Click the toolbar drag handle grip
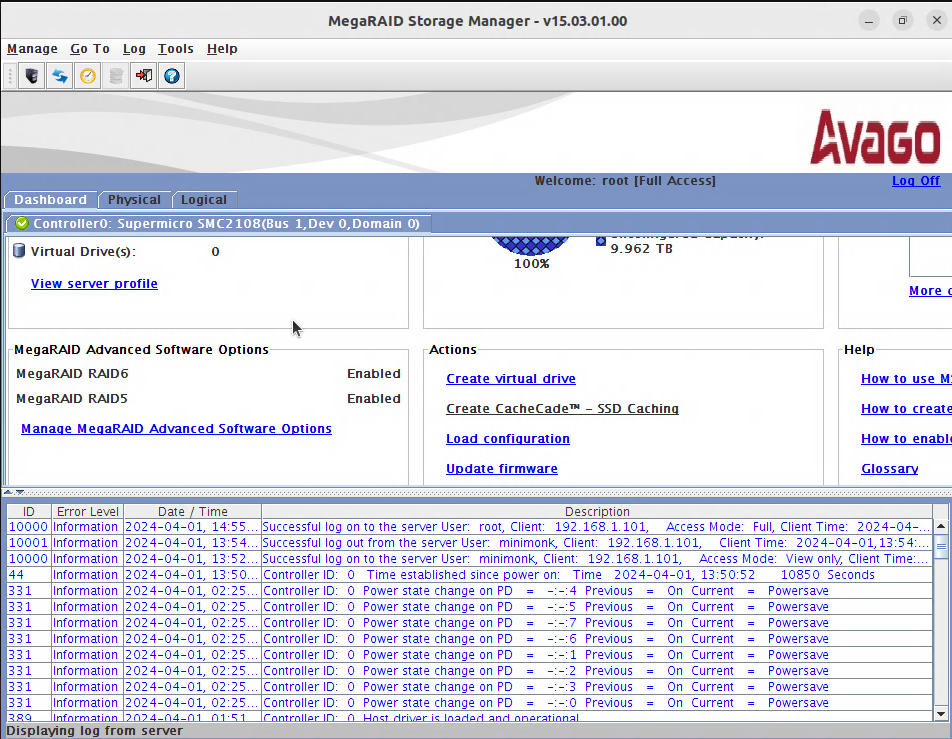952x739 pixels. click(x=10, y=76)
